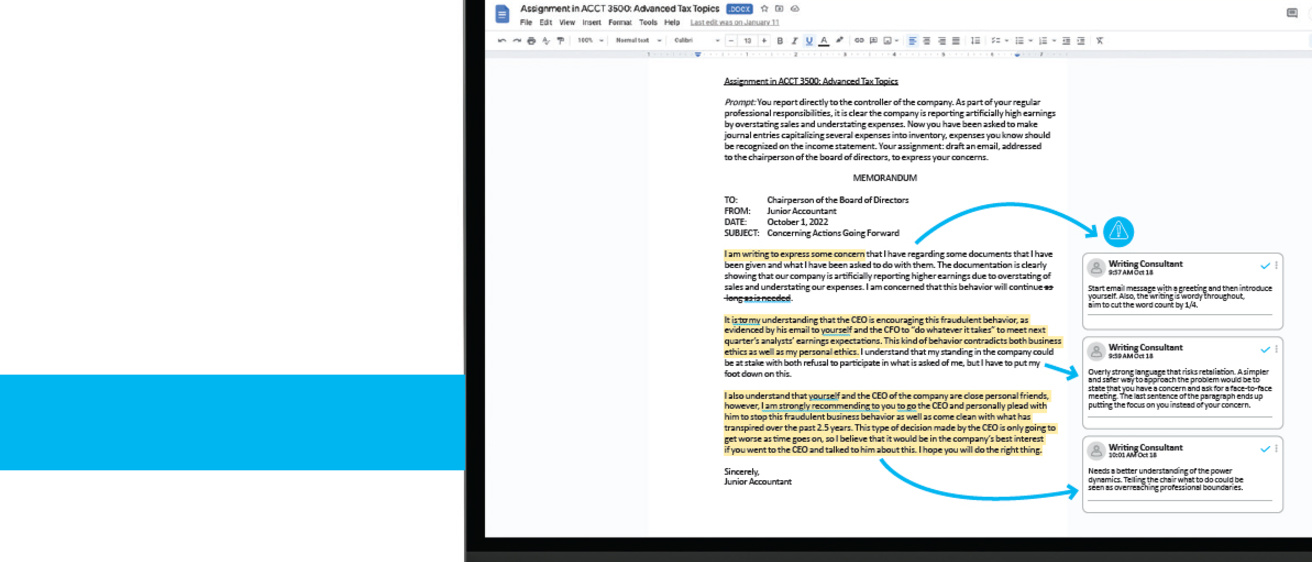Open the Tools menu
1312x562 pixels.
[x=648, y=21]
